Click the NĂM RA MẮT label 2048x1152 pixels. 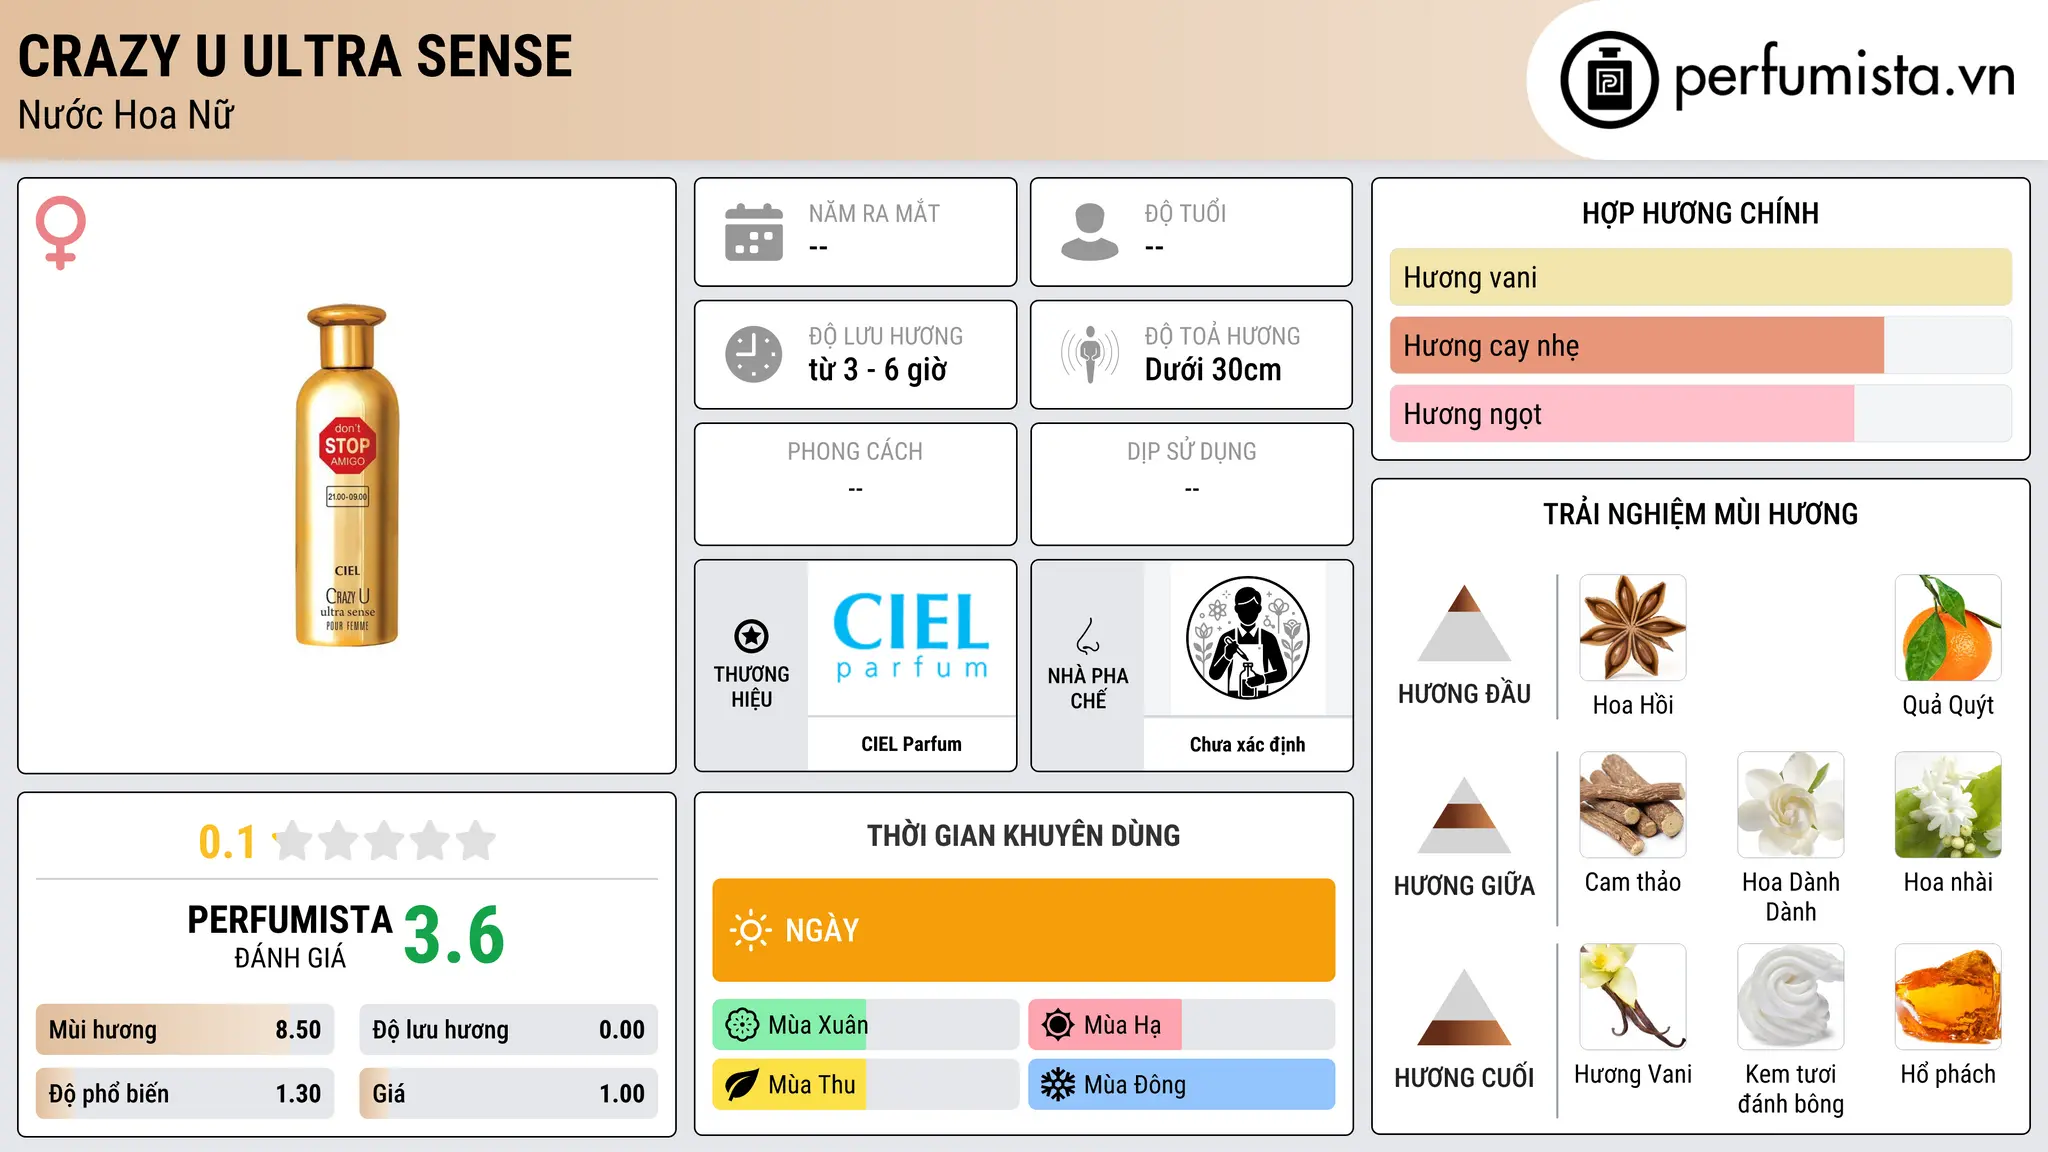pos(874,213)
